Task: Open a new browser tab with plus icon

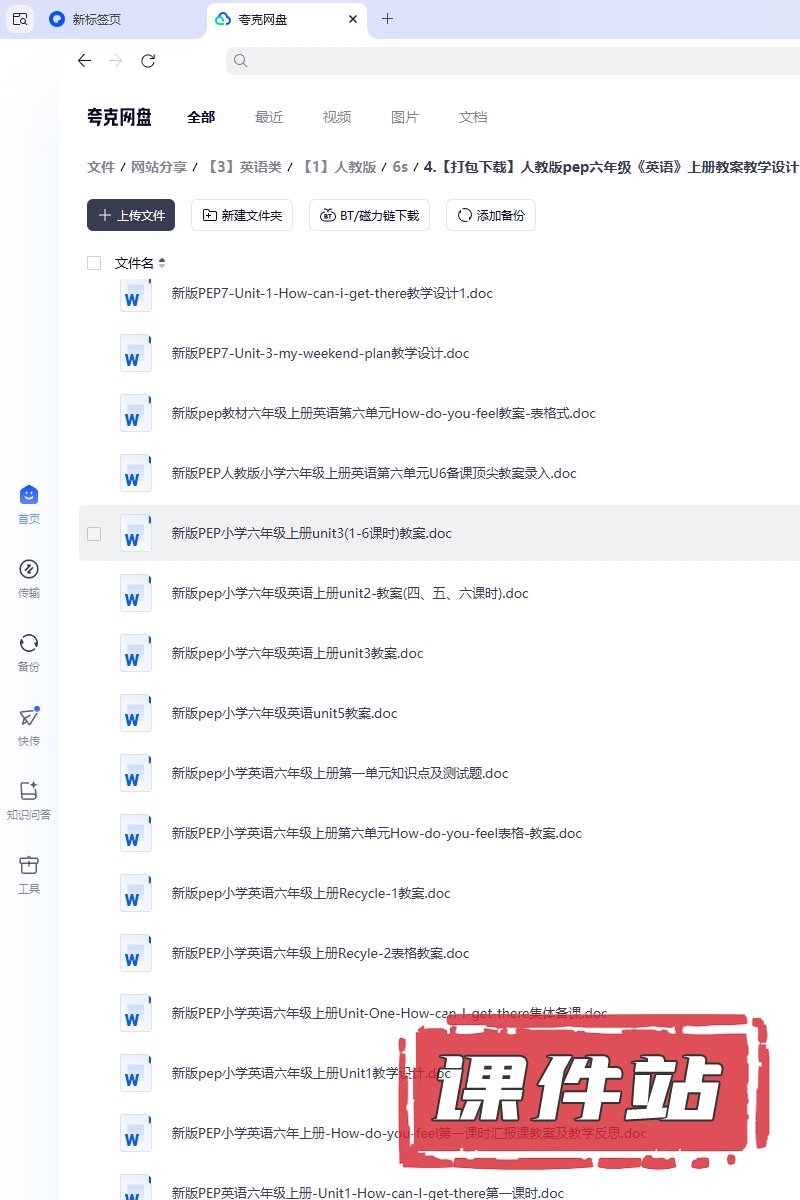Action: pyautogui.click(x=388, y=19)
